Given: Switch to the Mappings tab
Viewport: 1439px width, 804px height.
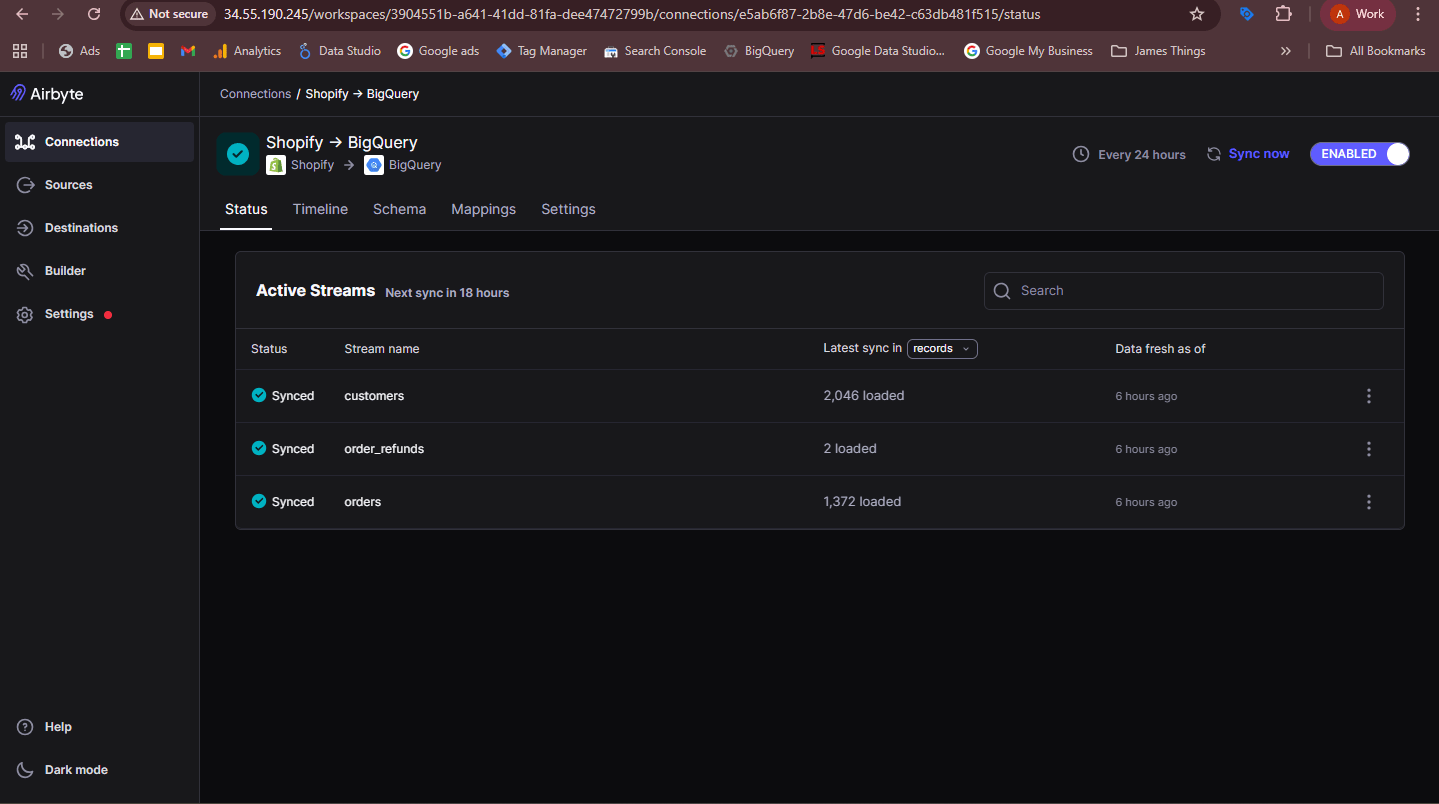Looking at the screenshot, I should tap(483, 209).
